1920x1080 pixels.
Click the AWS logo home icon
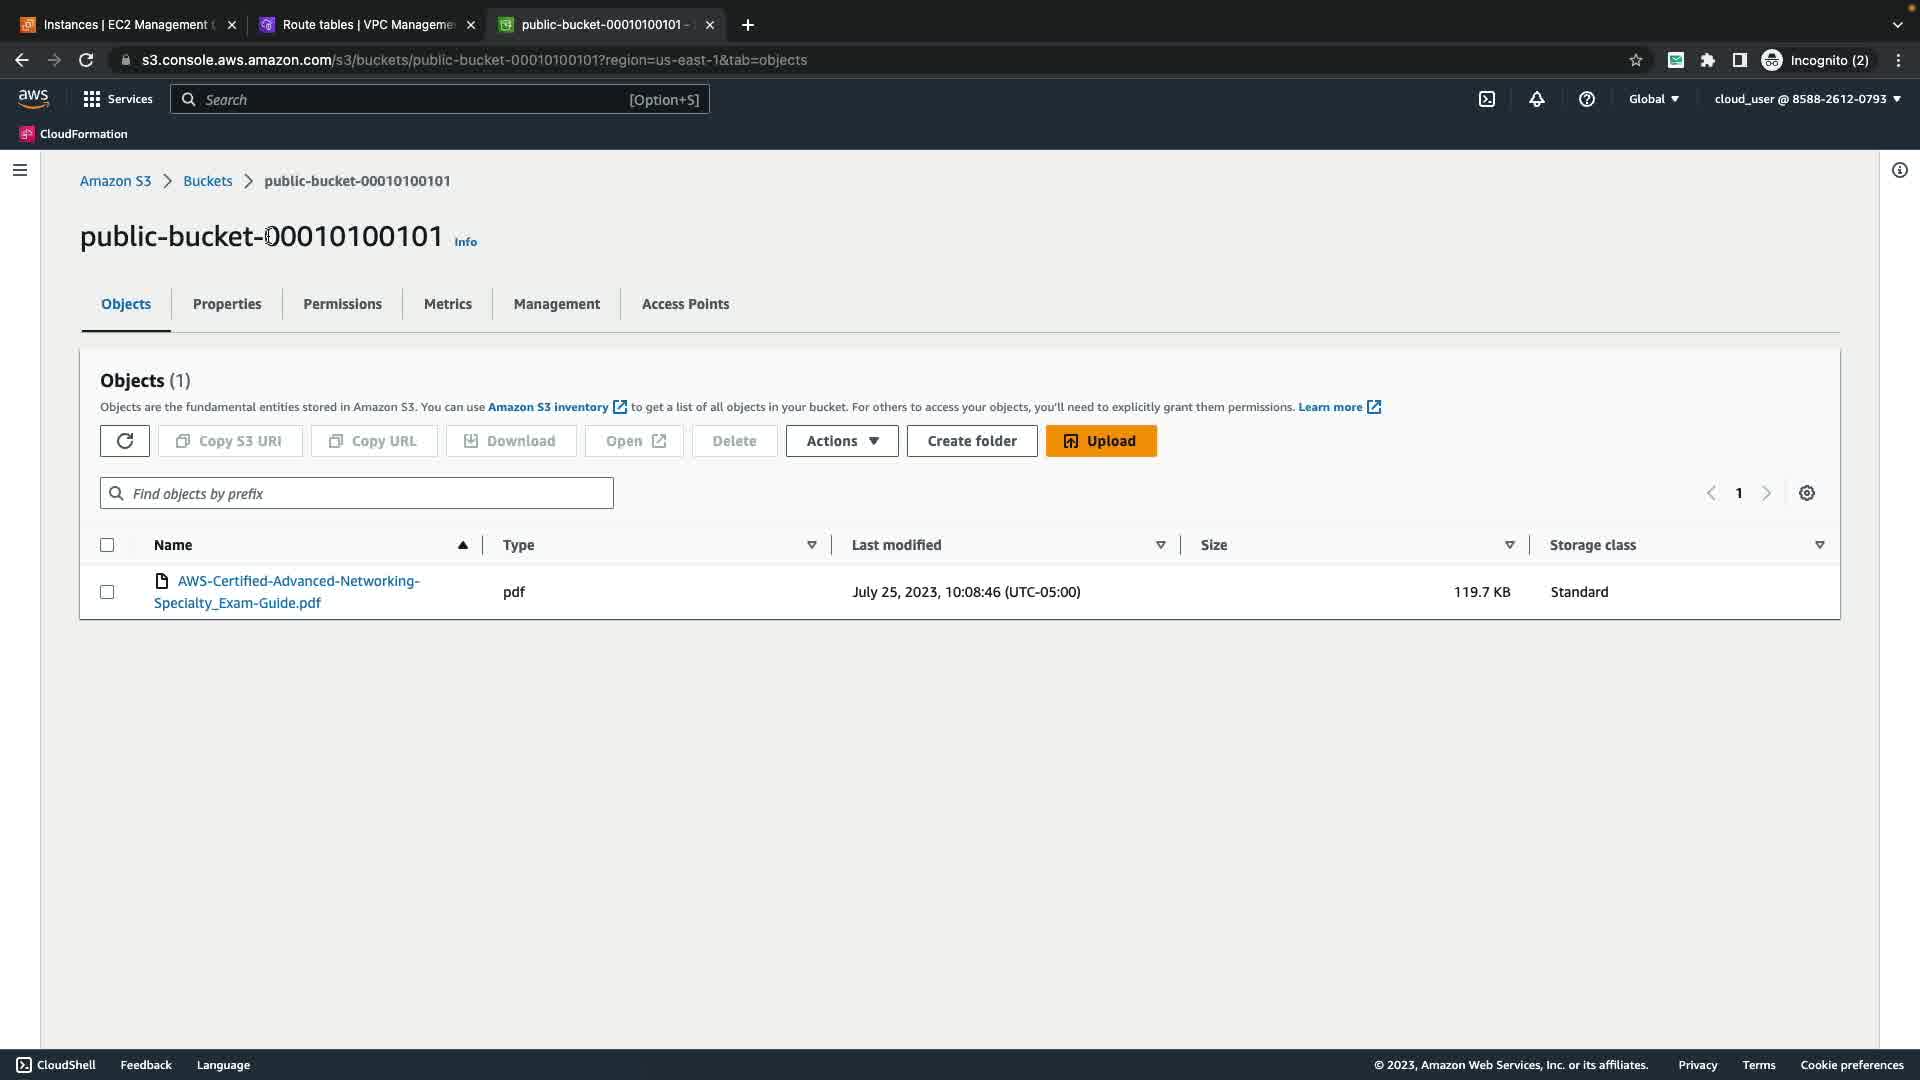click(x=33, y=98)
